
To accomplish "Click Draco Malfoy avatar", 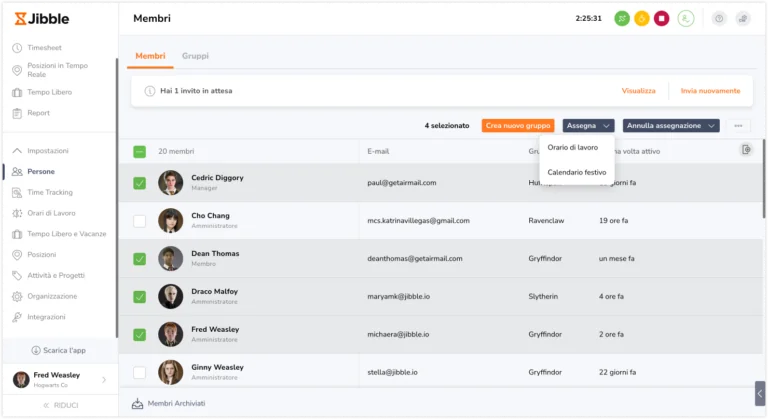I will [170, 296].
